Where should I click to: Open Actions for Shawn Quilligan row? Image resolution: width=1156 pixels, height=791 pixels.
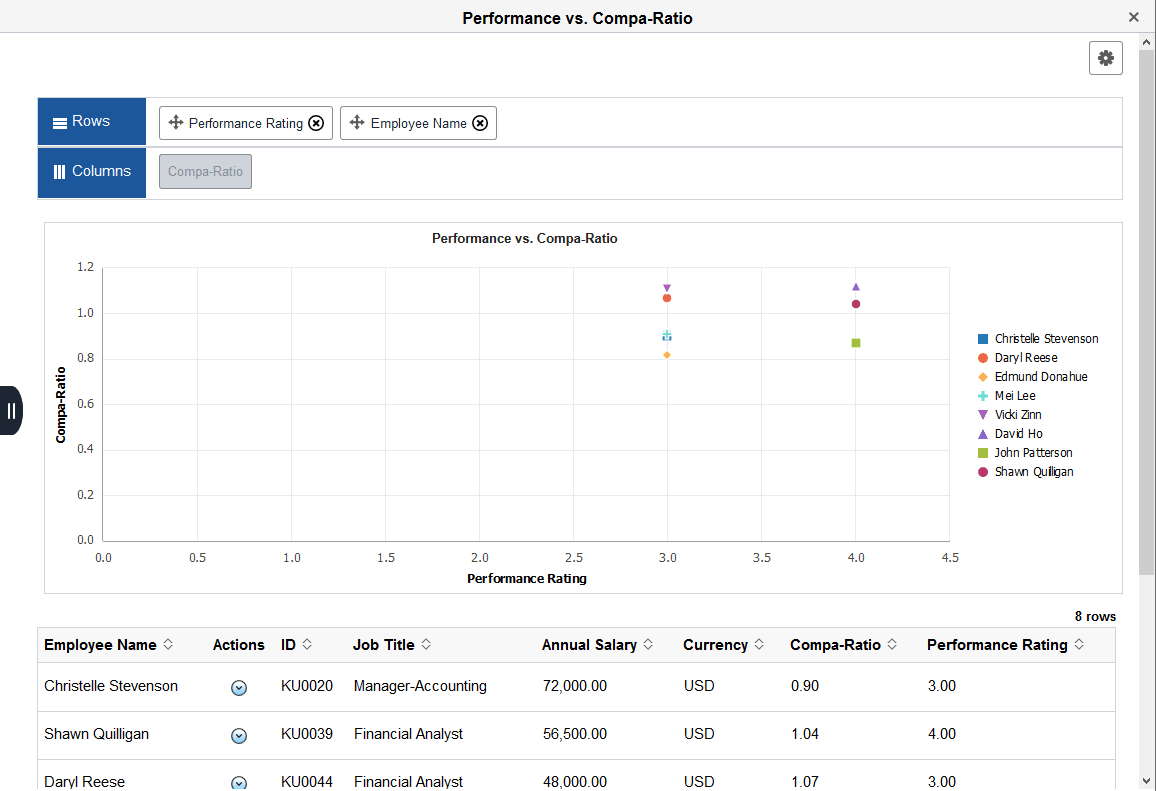pos(239,735)
